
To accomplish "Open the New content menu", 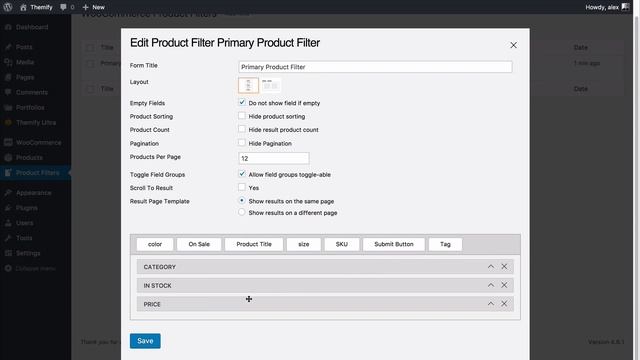I will click(93, 7).
